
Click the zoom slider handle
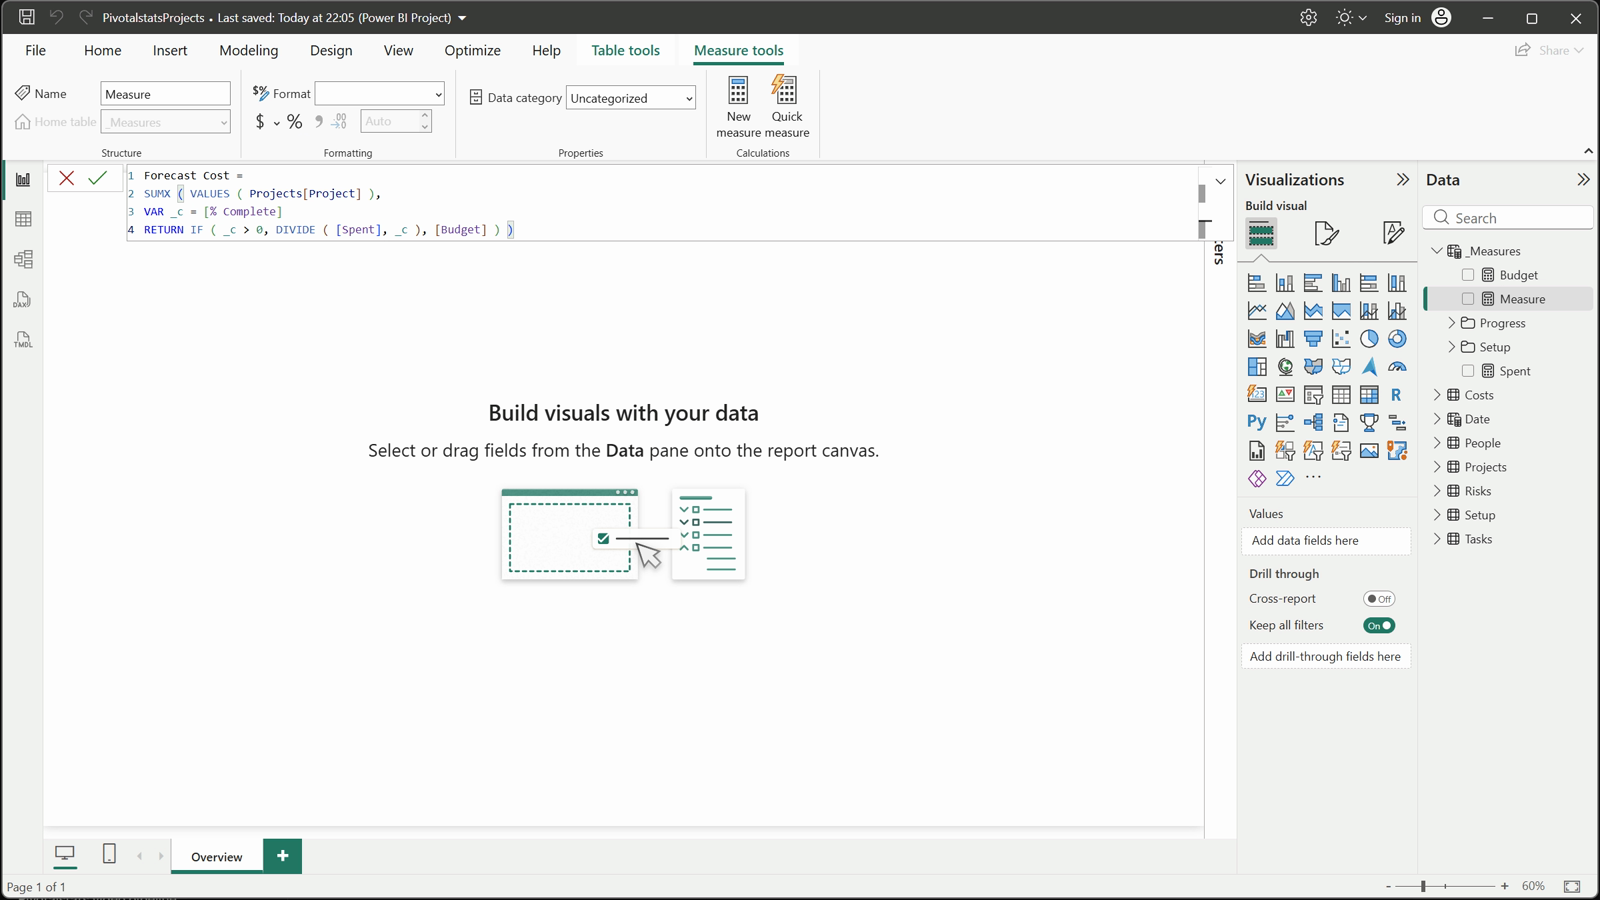point(1423,886)
